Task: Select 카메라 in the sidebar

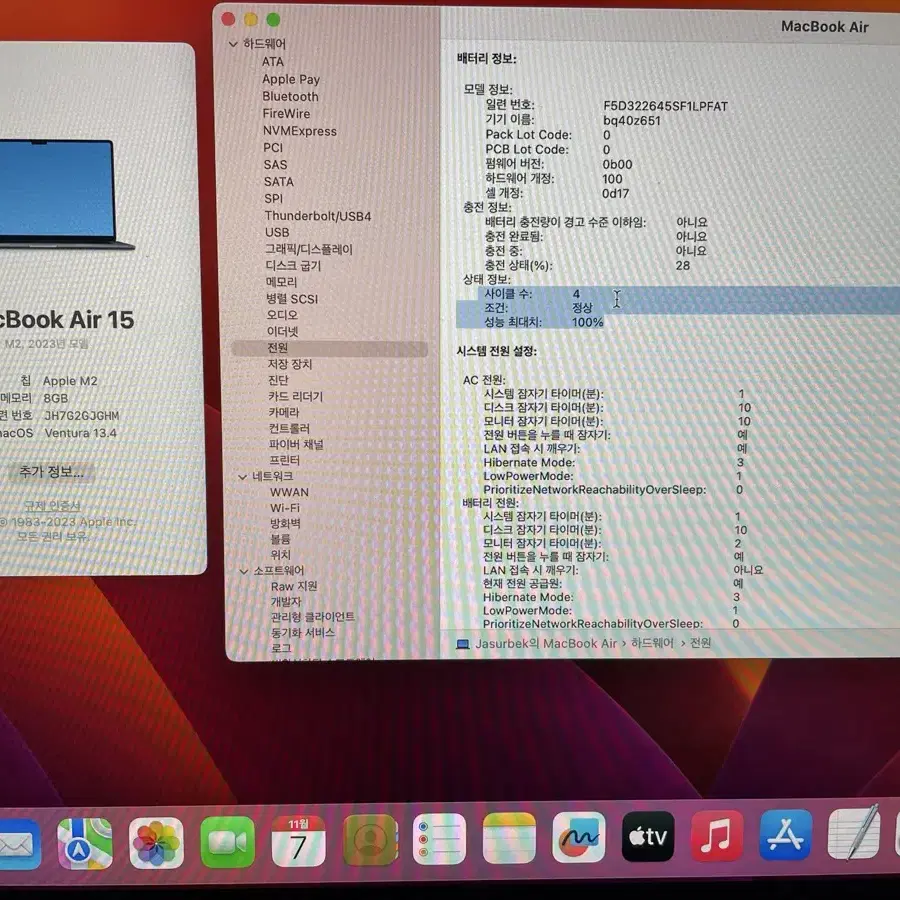Action: click(x=284, y=412)
